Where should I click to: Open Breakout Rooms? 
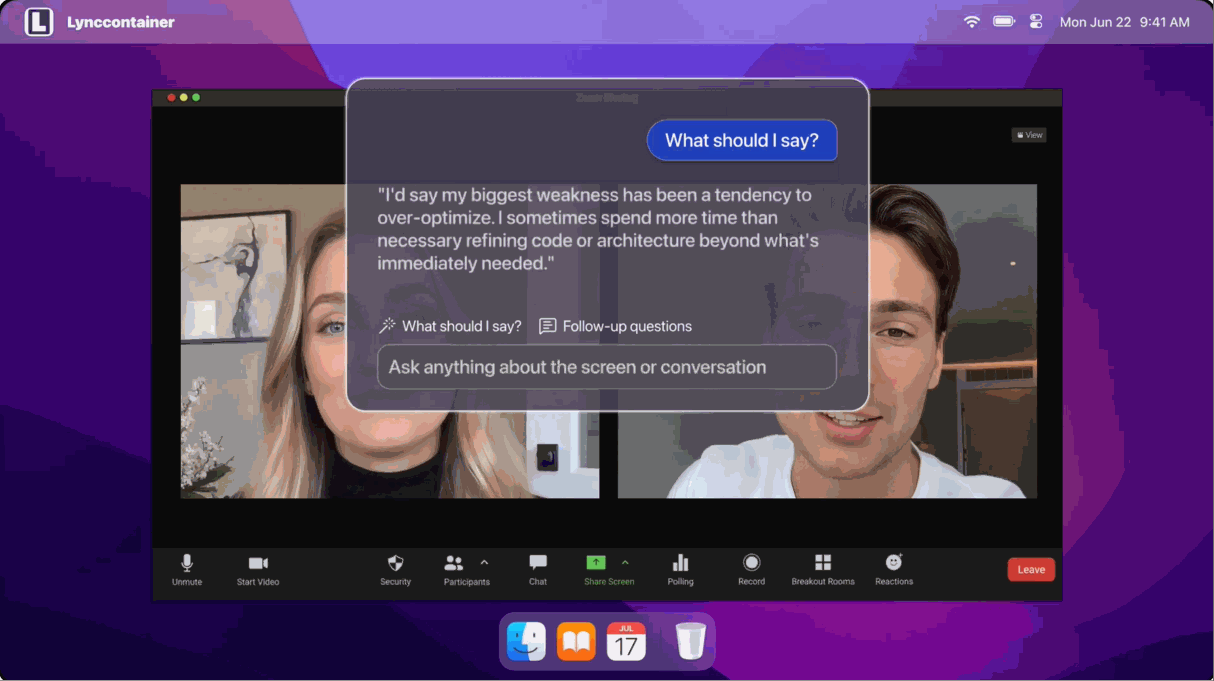tap(823, 568)
